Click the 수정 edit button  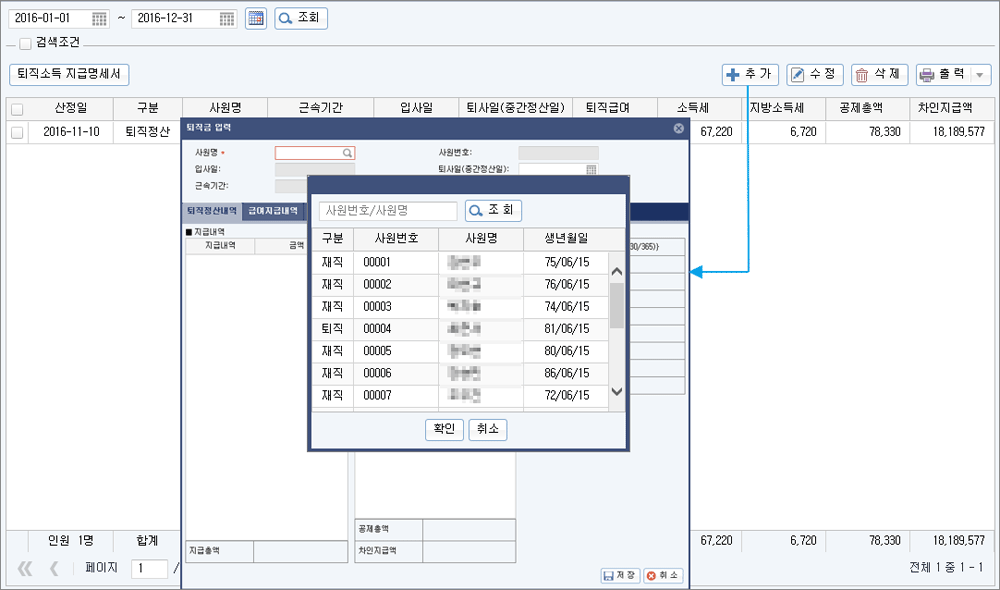814,75
